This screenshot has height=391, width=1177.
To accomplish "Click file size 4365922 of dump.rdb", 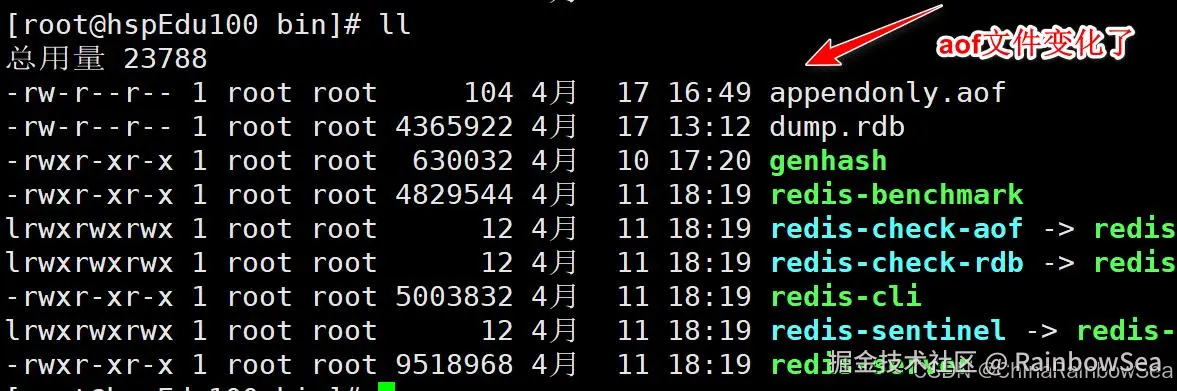I will point(455,127).
